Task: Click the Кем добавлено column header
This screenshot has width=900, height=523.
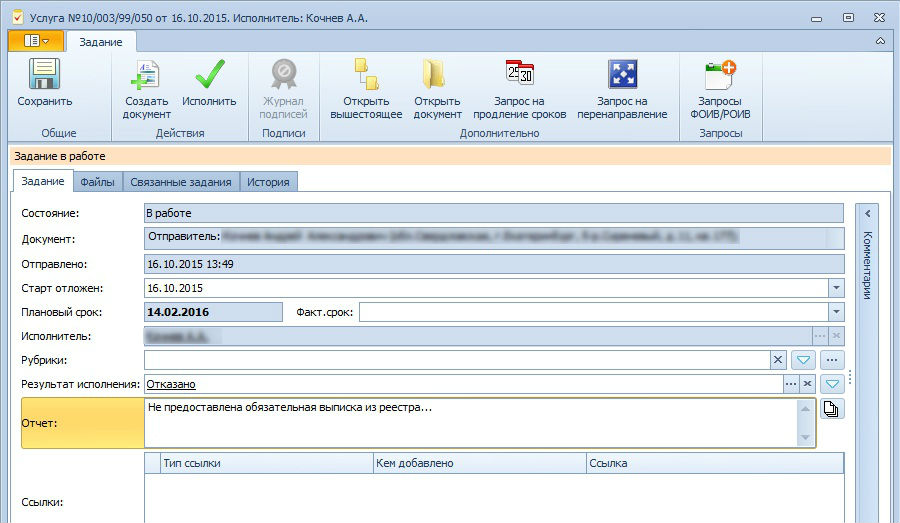Action: tap(480, 463)
